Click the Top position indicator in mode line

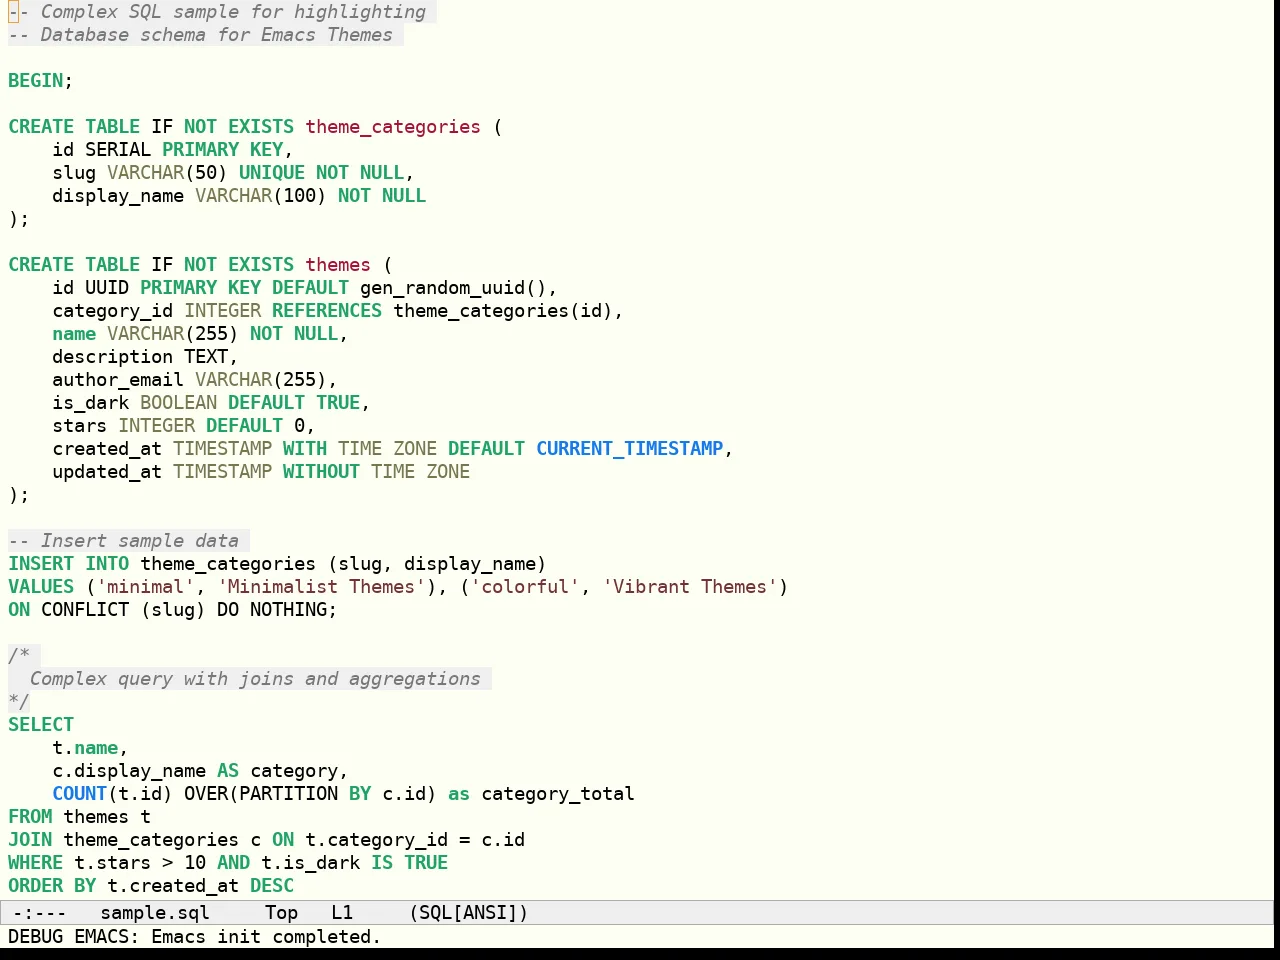[x=281, y=912]
